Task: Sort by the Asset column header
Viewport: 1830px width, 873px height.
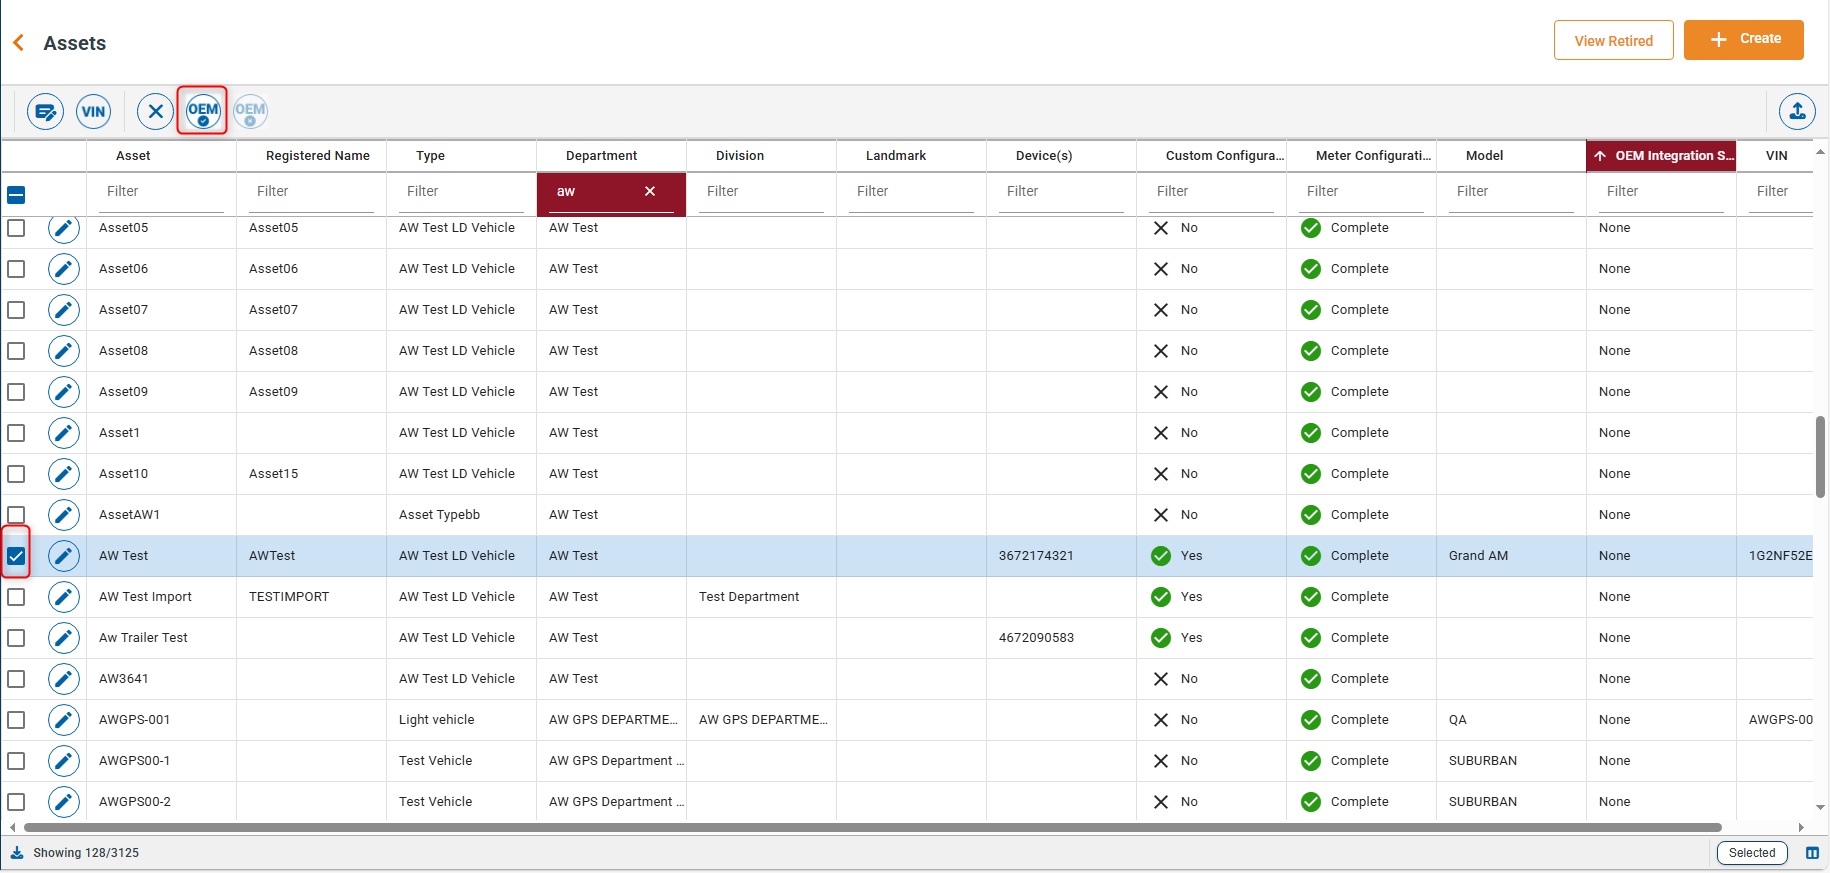Action: coord(133,156)
